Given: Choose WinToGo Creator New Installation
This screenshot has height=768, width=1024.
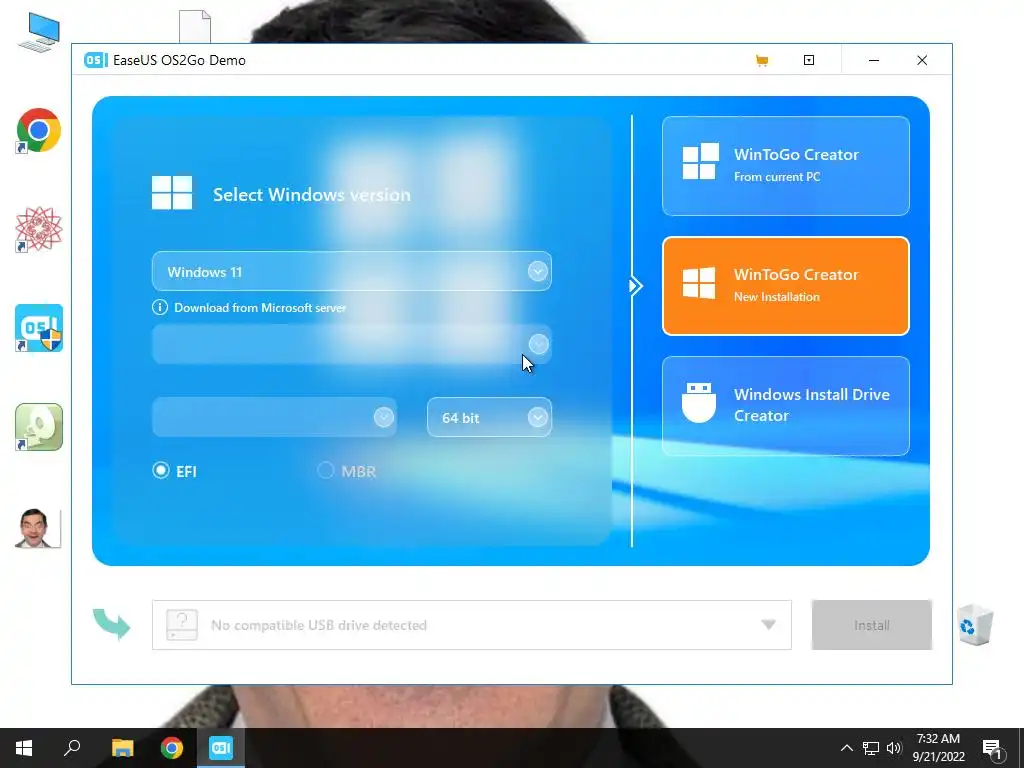Looking at the screenshot, I should [786, 286].
